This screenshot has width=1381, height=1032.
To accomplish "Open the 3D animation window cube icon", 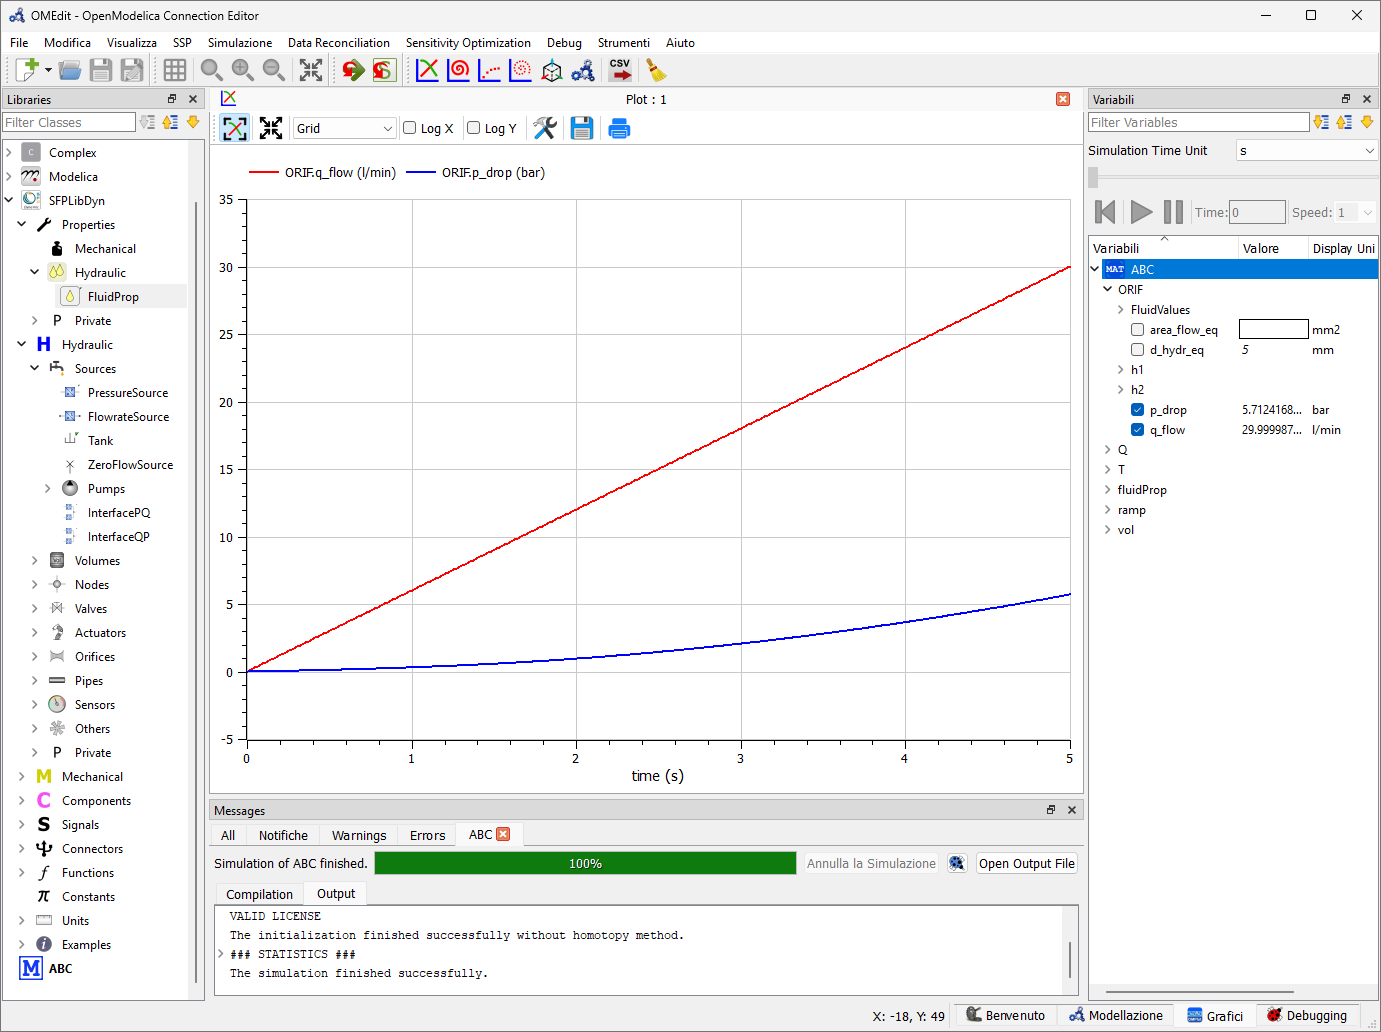I will (x=552, y=70).
